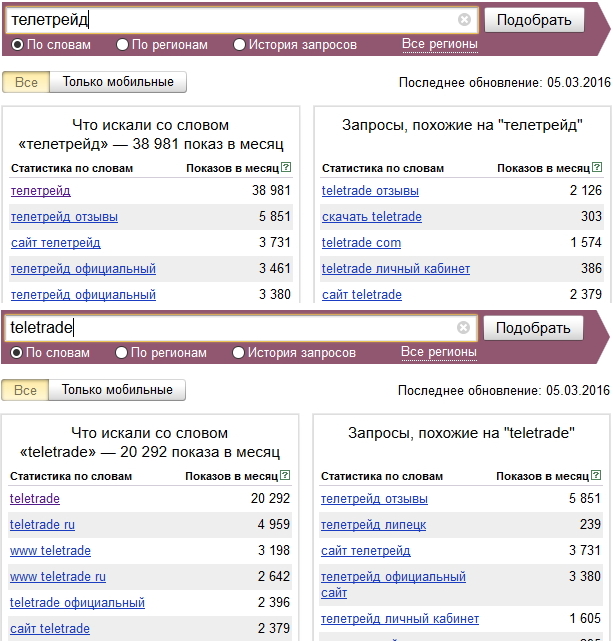Click the value '1 574' beside teletrade com
613x641 pixels.
point(586,242)
